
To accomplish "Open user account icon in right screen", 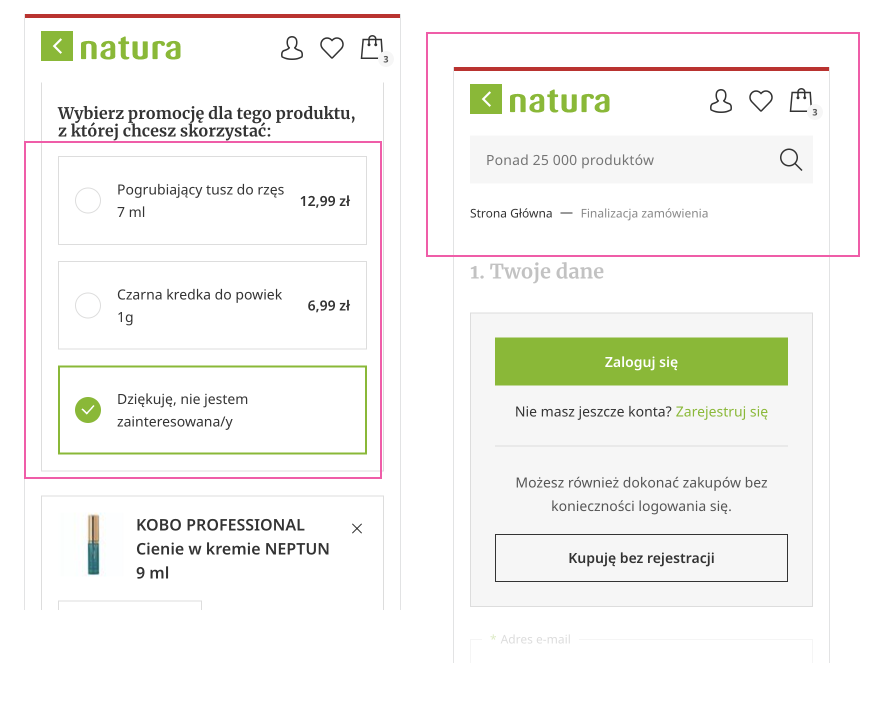I will (720, 101).
